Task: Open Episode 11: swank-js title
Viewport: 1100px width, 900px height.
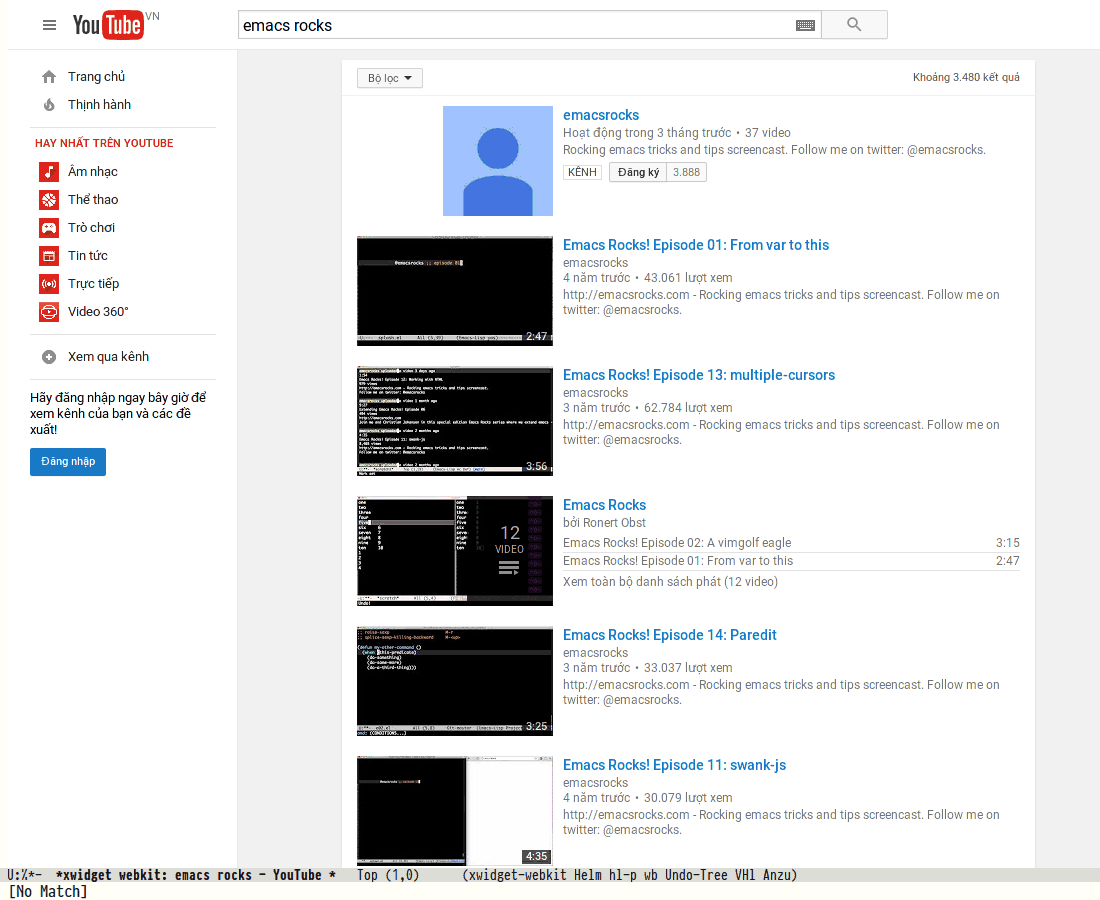Action: (674, 765)
